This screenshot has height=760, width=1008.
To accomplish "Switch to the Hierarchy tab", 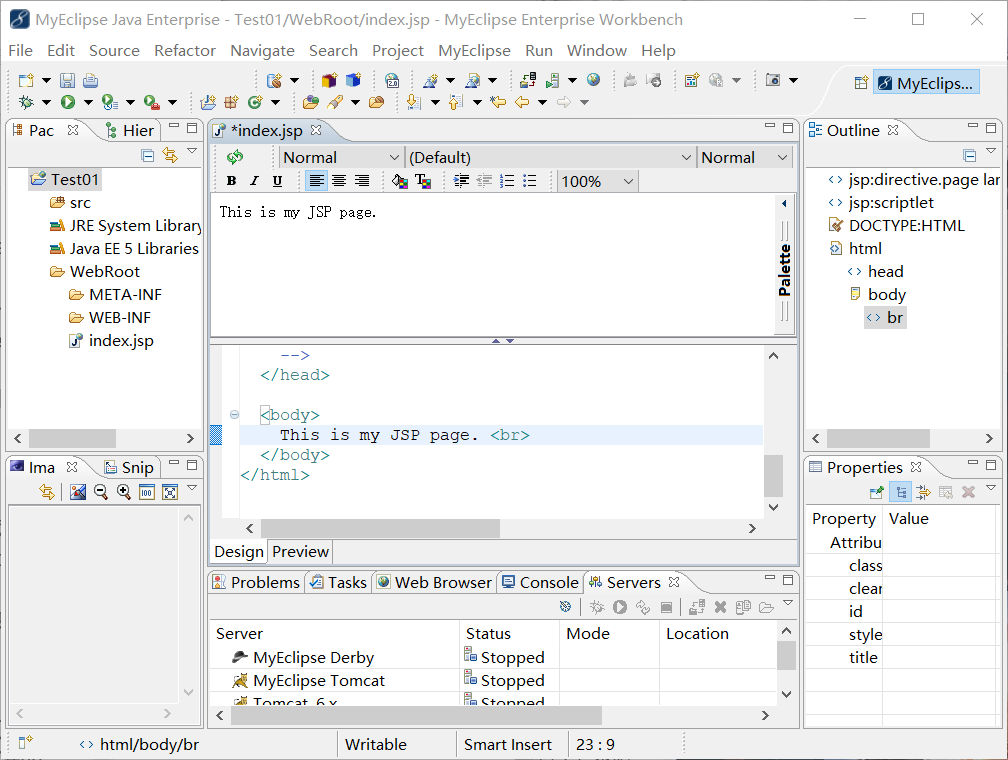I will tap(130, 131).
